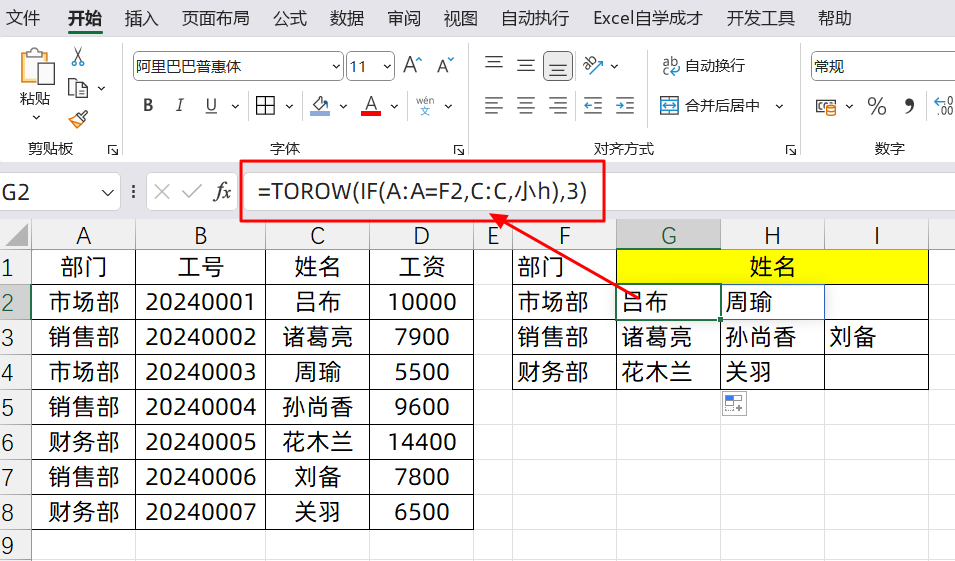Switch to the 开发工具 tab
955x561 pixels.
760,18
